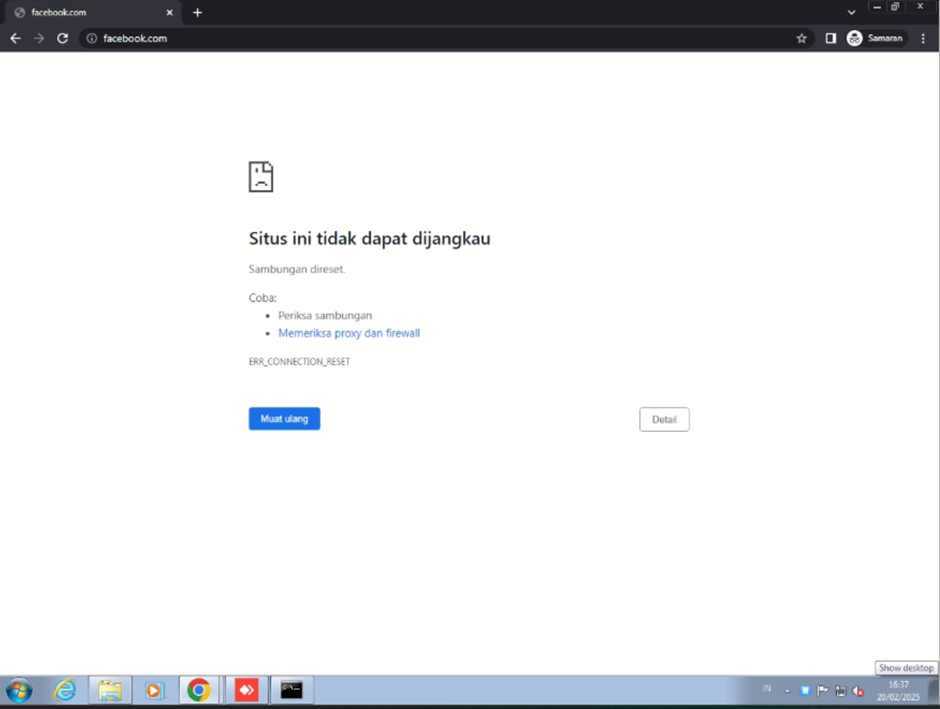Click the Memeriksa proxy dan firewall link

click(x=349, y=333)
